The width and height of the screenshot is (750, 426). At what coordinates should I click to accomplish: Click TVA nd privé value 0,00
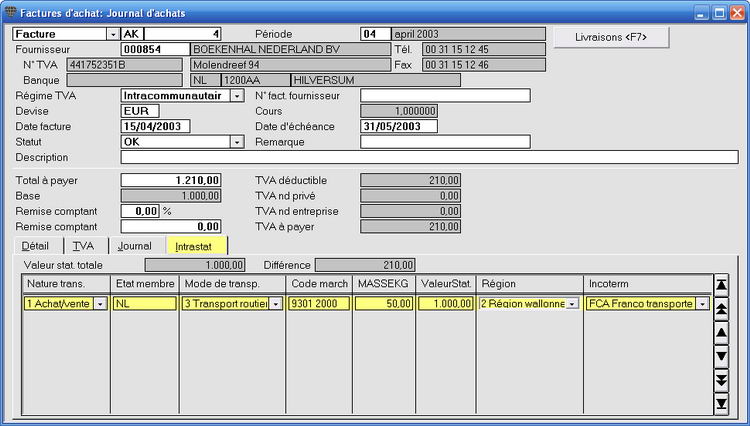(x=410, y=196)
